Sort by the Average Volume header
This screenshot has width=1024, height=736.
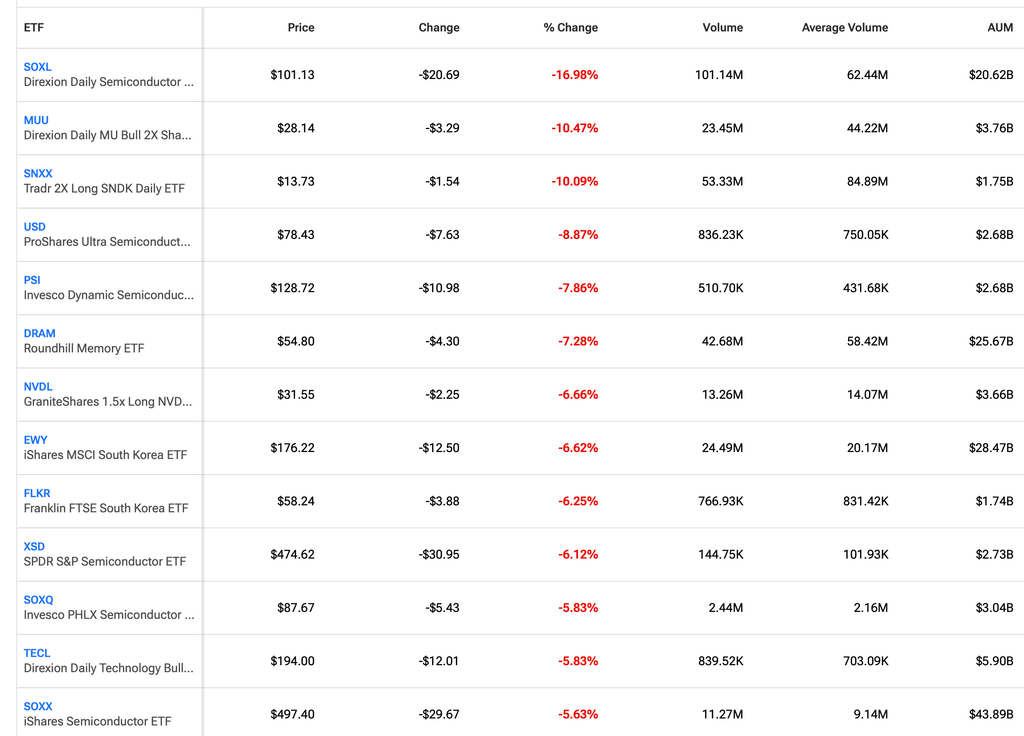coord(845,27)
